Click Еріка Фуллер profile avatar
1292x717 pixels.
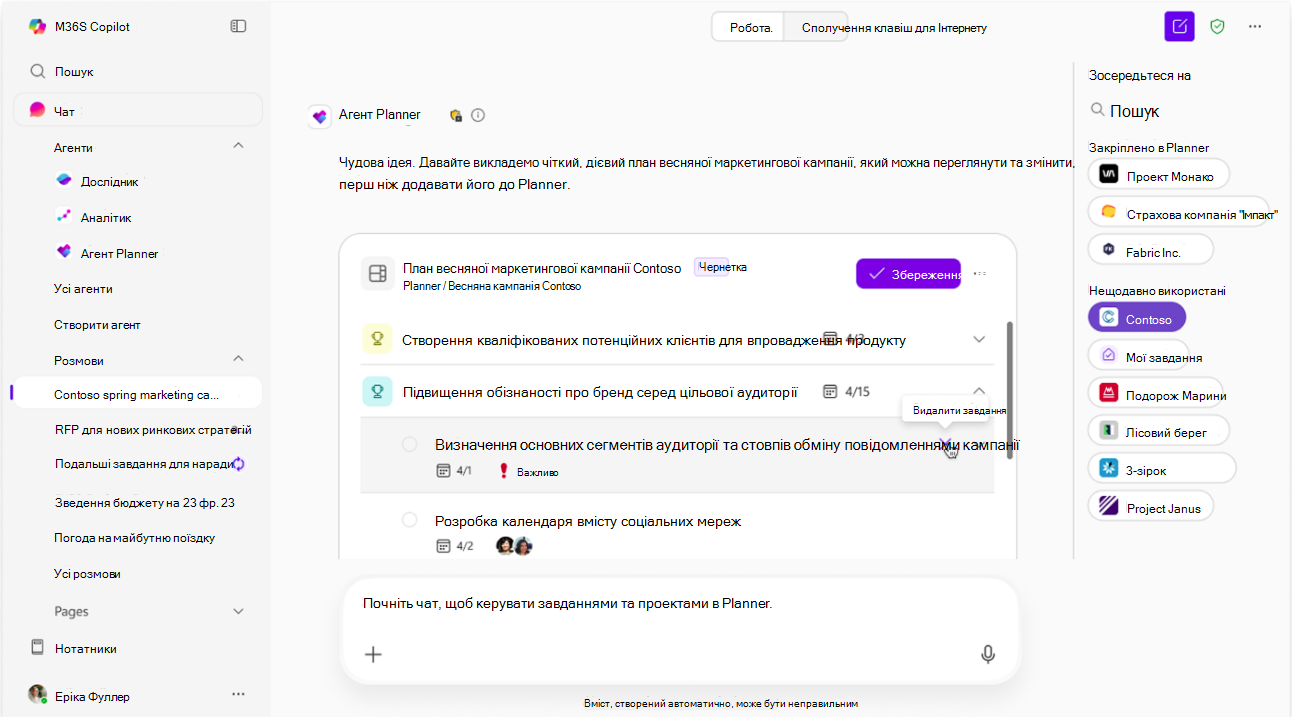tap(38, 694)
